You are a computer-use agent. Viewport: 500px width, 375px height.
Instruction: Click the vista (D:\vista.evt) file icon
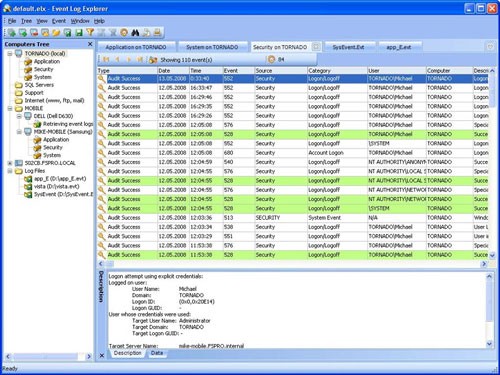[28, 187]
